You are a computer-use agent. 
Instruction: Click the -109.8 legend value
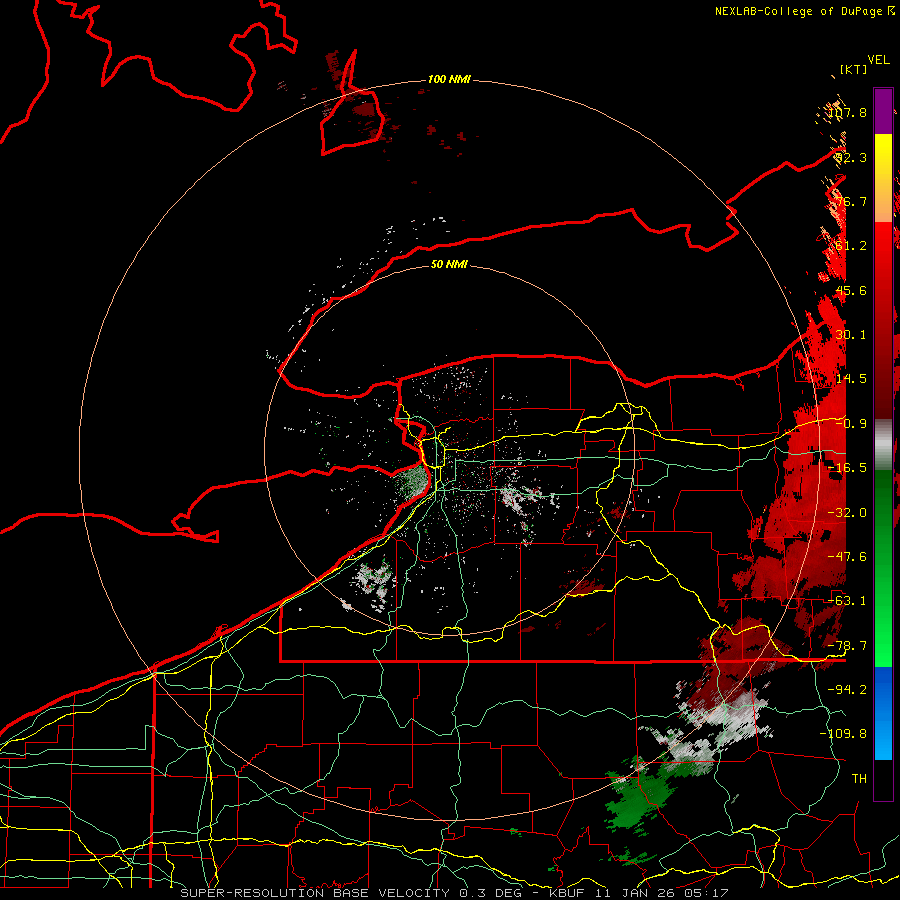843,734
